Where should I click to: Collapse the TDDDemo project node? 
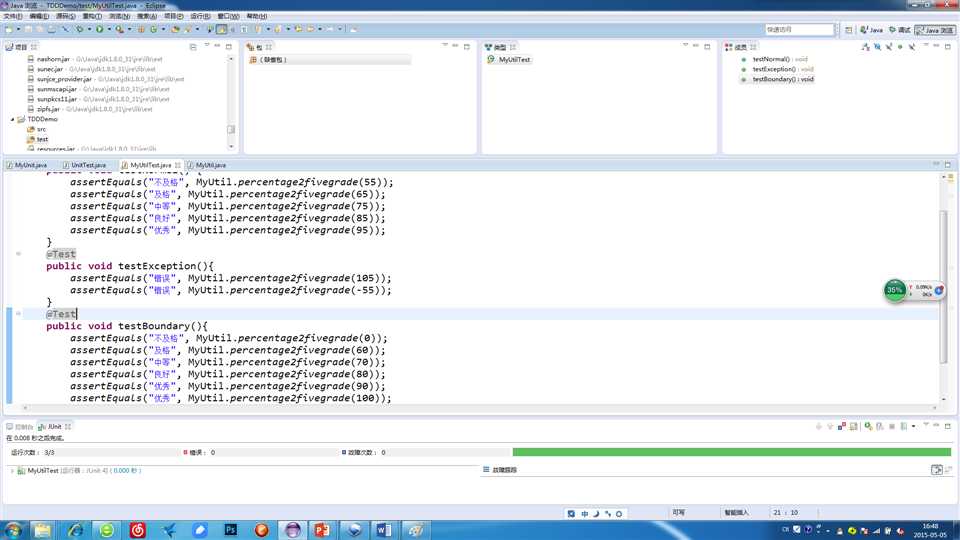click(12, 119)
